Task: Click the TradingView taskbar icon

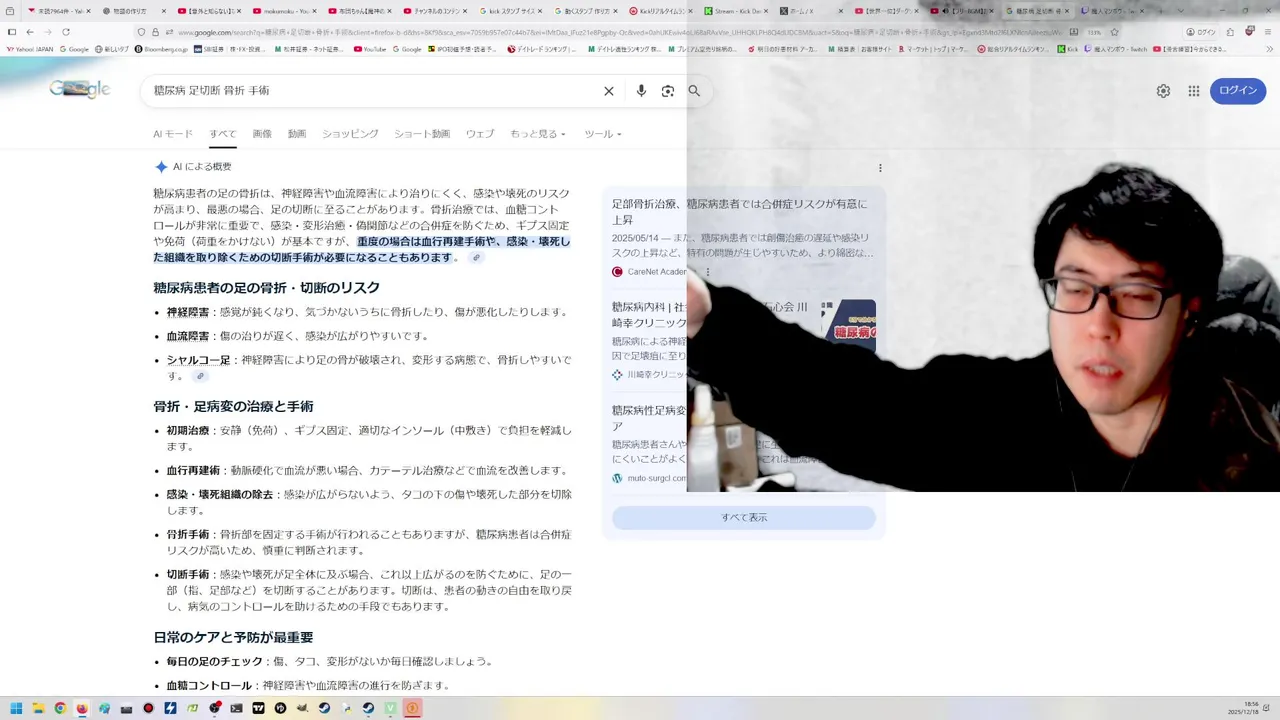Action: [x=258, y=708]
